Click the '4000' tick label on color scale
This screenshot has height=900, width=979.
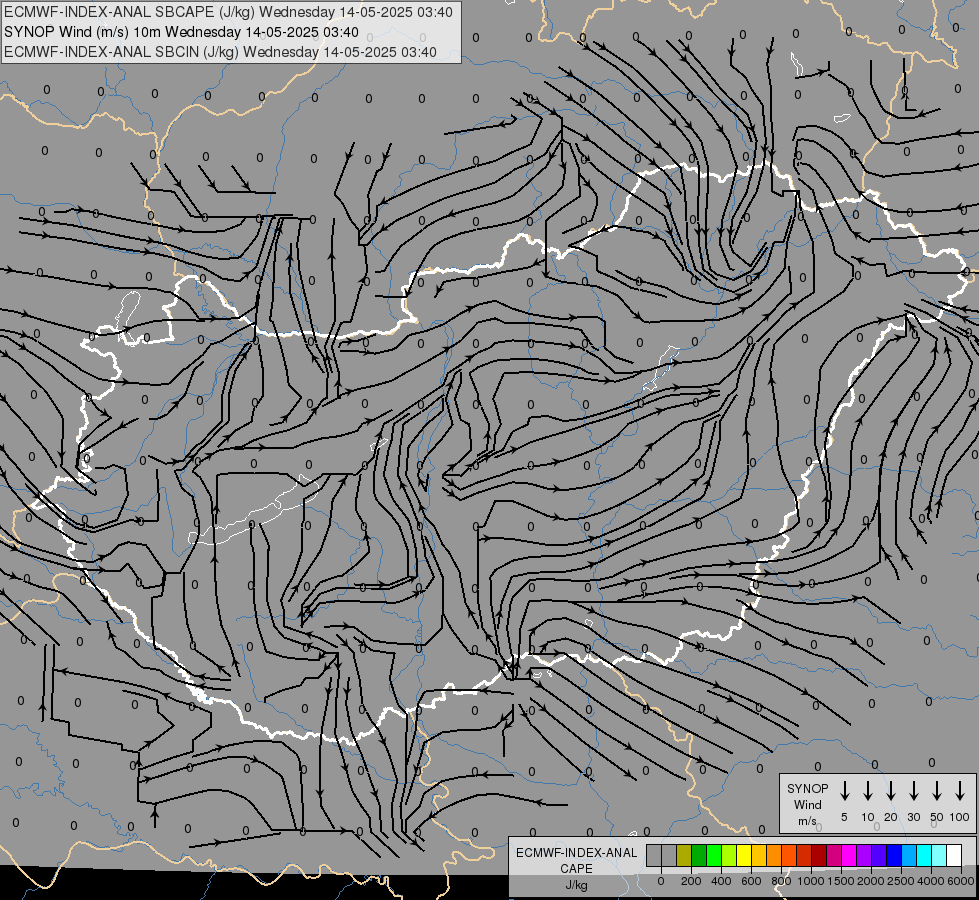click(x=931, y=881)
